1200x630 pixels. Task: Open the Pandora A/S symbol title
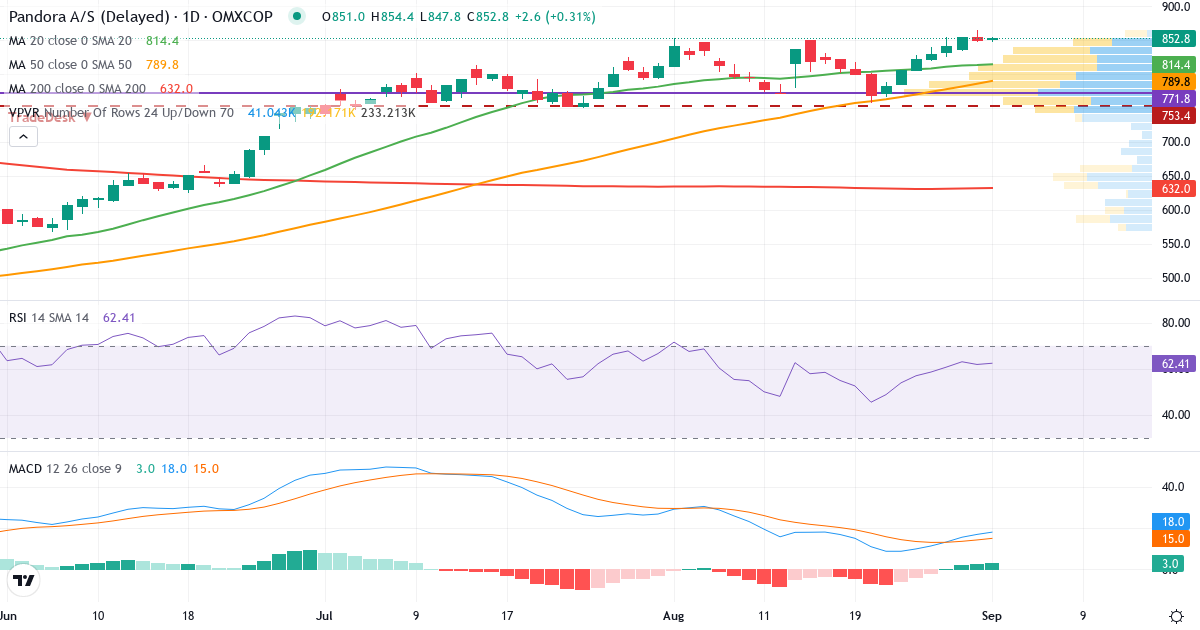142,16
